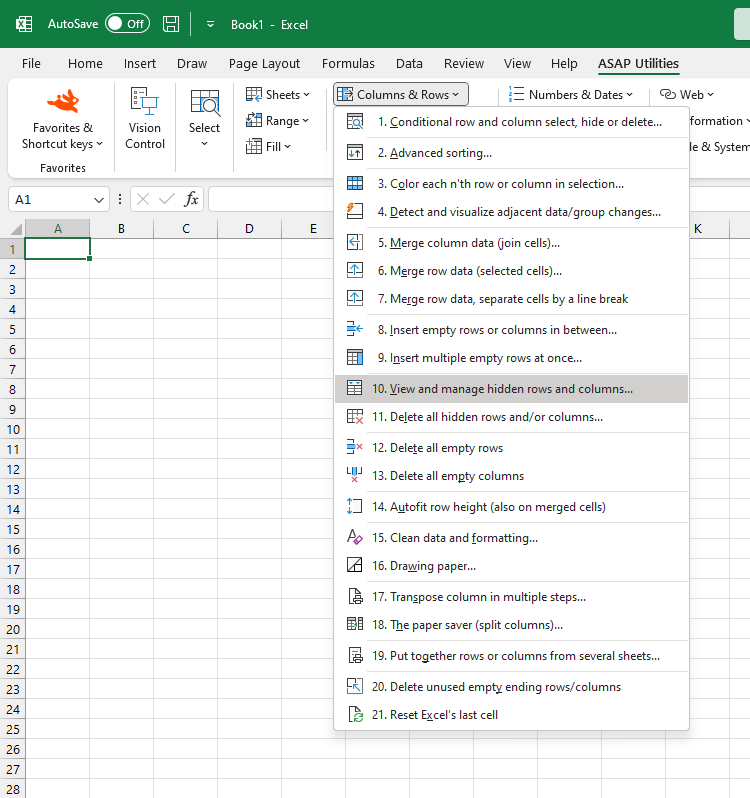Open the Name Box dropdown arrow
The image size is (750, 798).
click(99, 200)
